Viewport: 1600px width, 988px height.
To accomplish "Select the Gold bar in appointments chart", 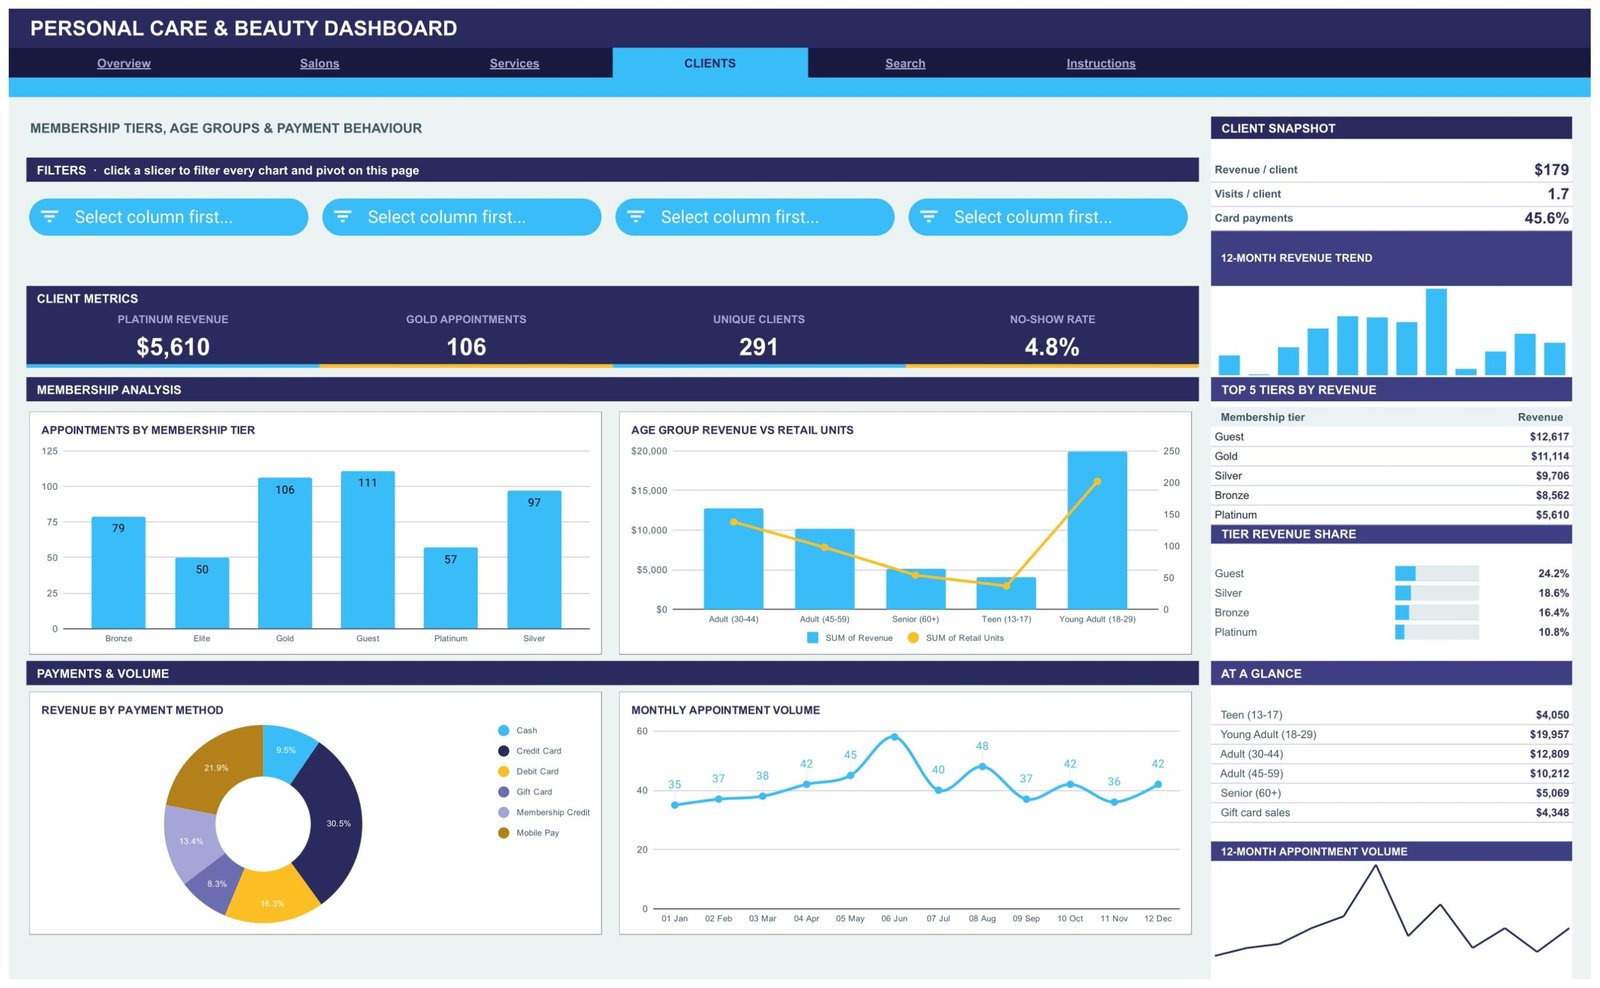I will [285, 553].
